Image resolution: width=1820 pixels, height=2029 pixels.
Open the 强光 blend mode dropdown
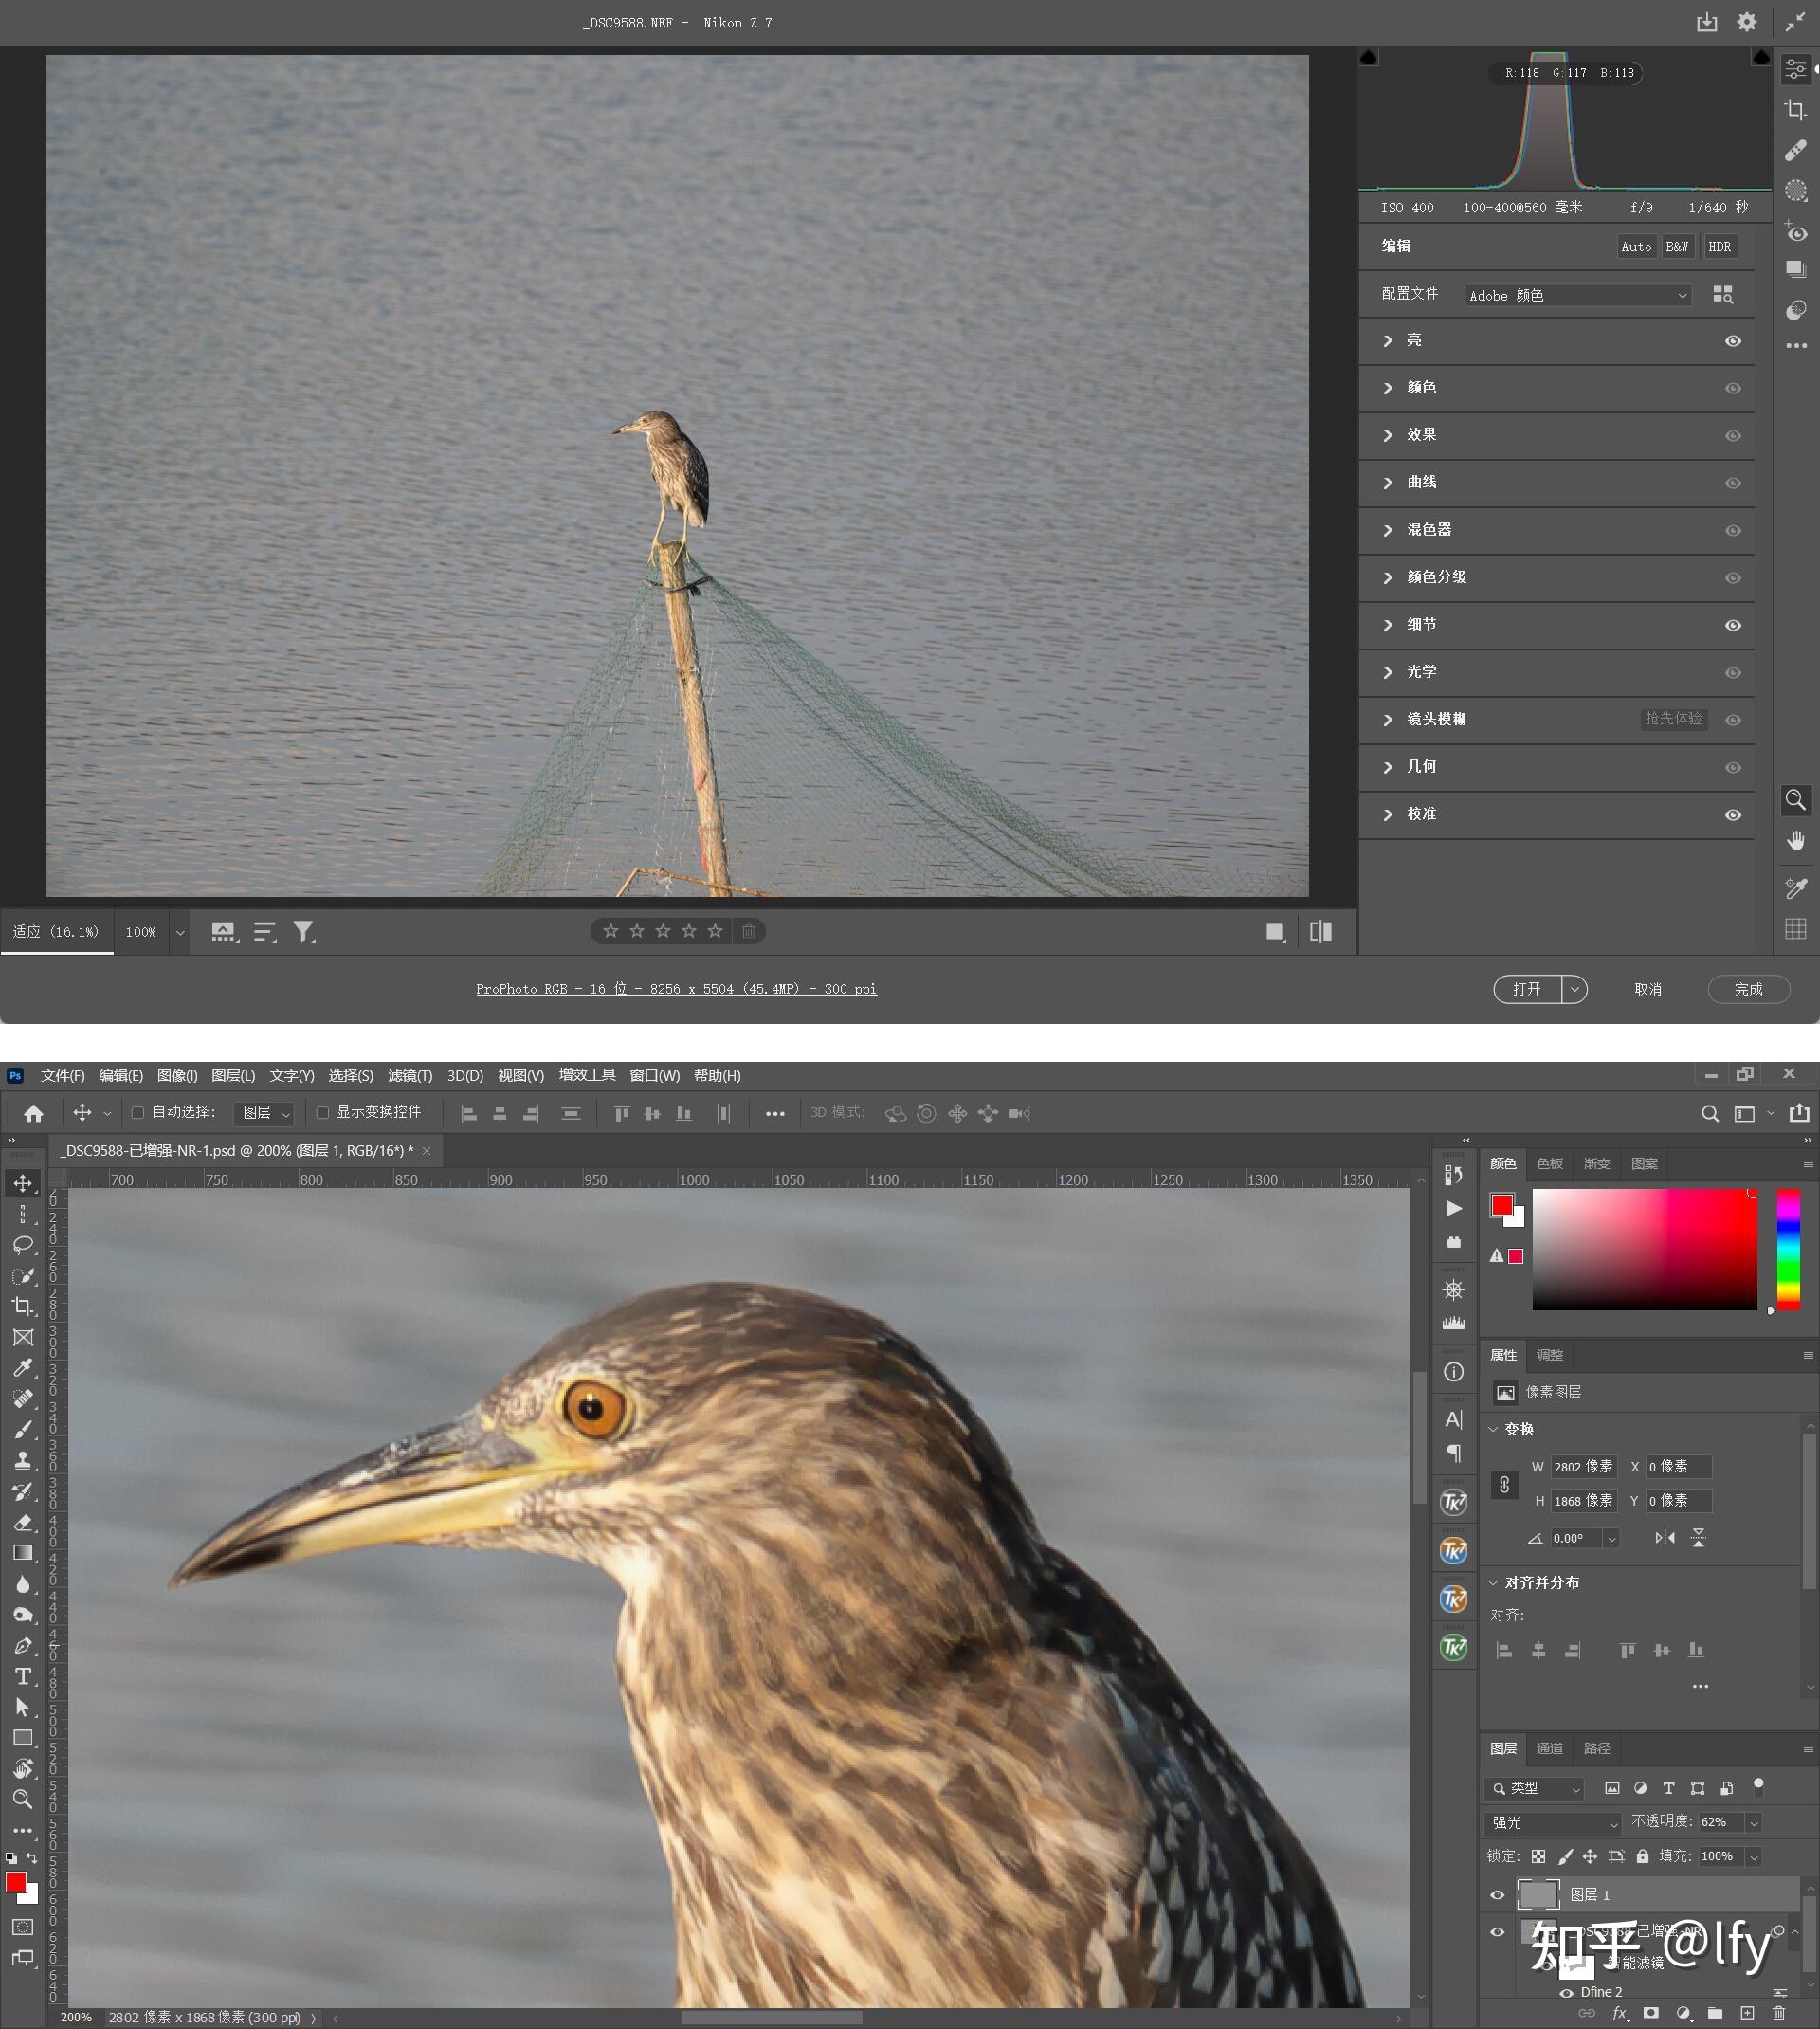coord(1553,1822)
